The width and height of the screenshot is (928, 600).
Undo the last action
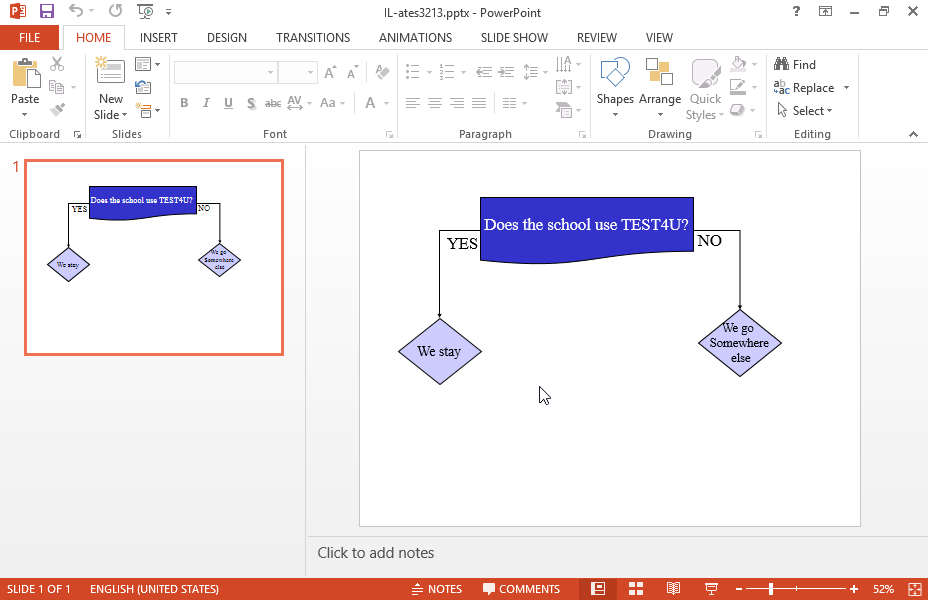[x=76, y=11]
